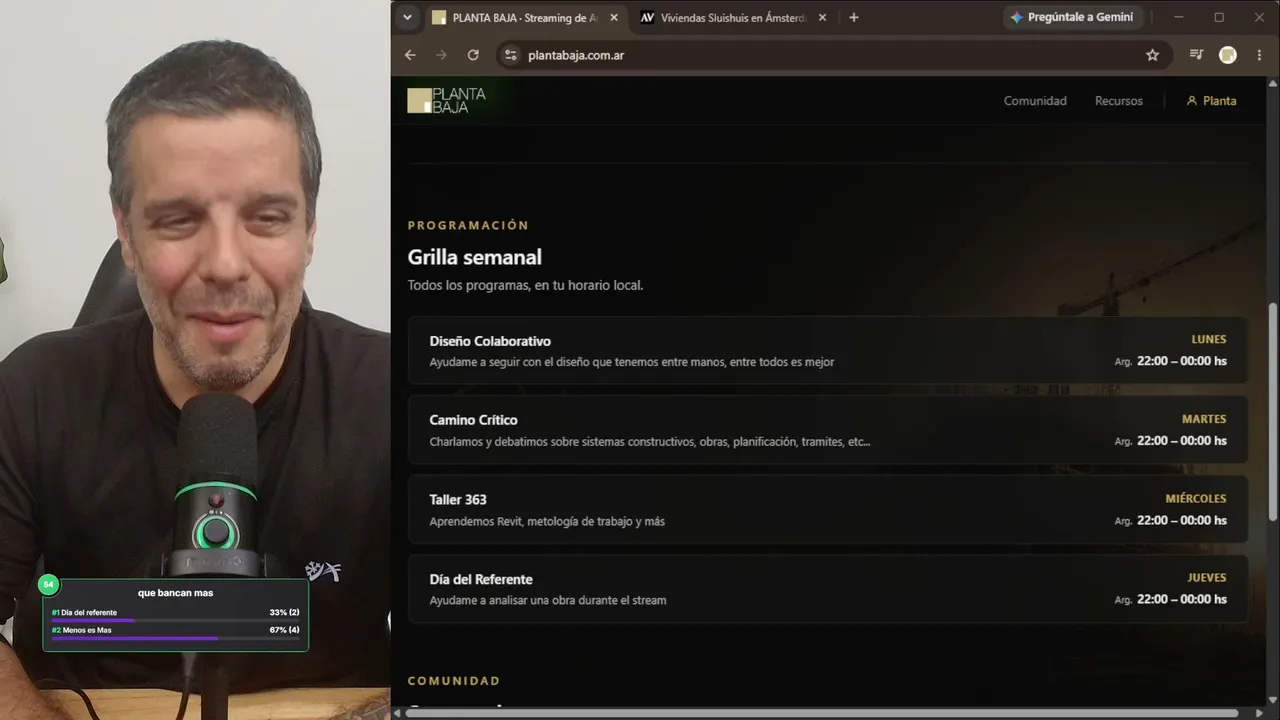Click the Diseño Colaborativo time '22:00 – 00:00 hs'
Image resolution: width=1280 pixels, height=720 pixels.
click(1182, 361)
